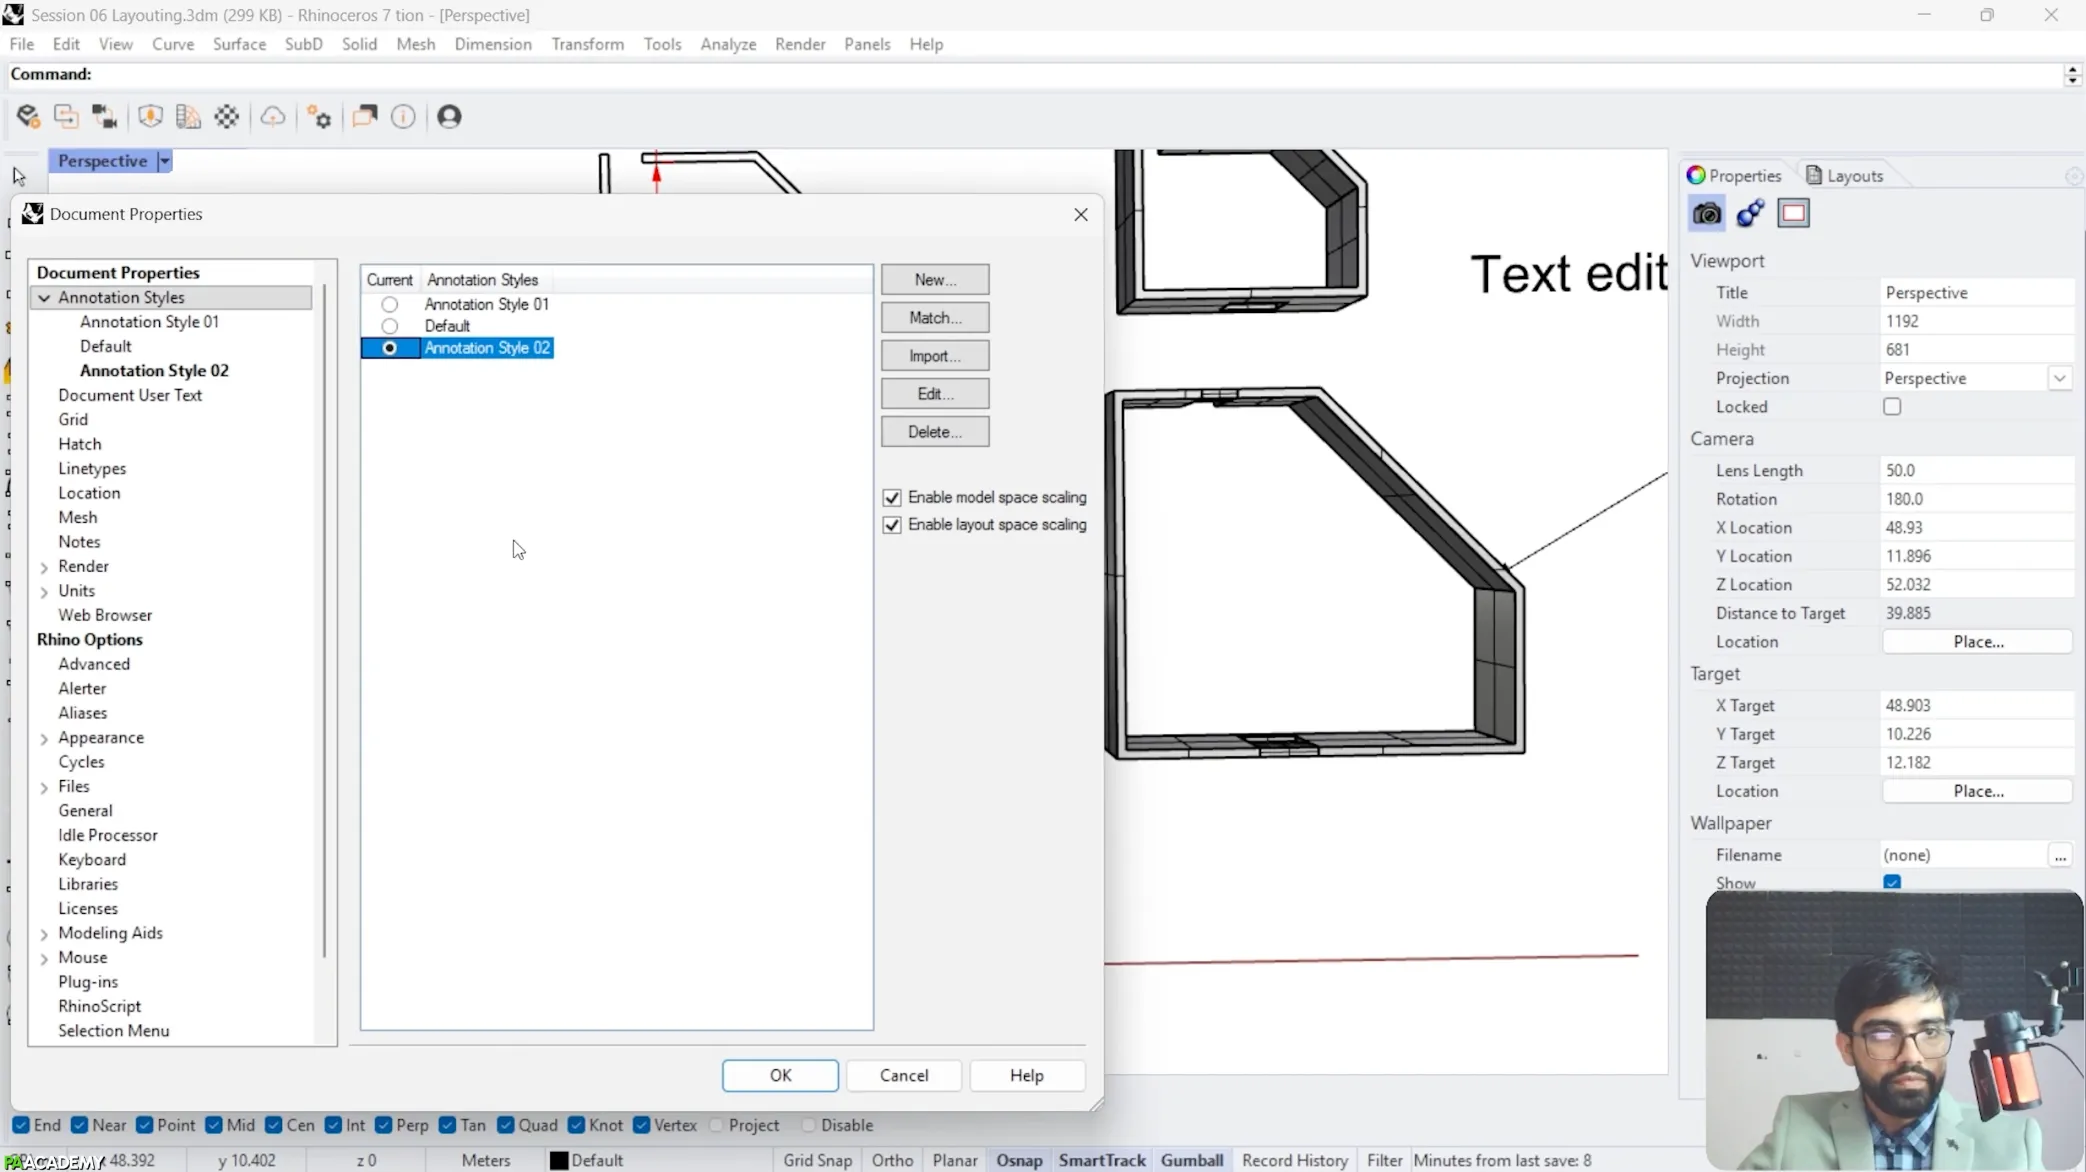Click the Edit... button

935,394
